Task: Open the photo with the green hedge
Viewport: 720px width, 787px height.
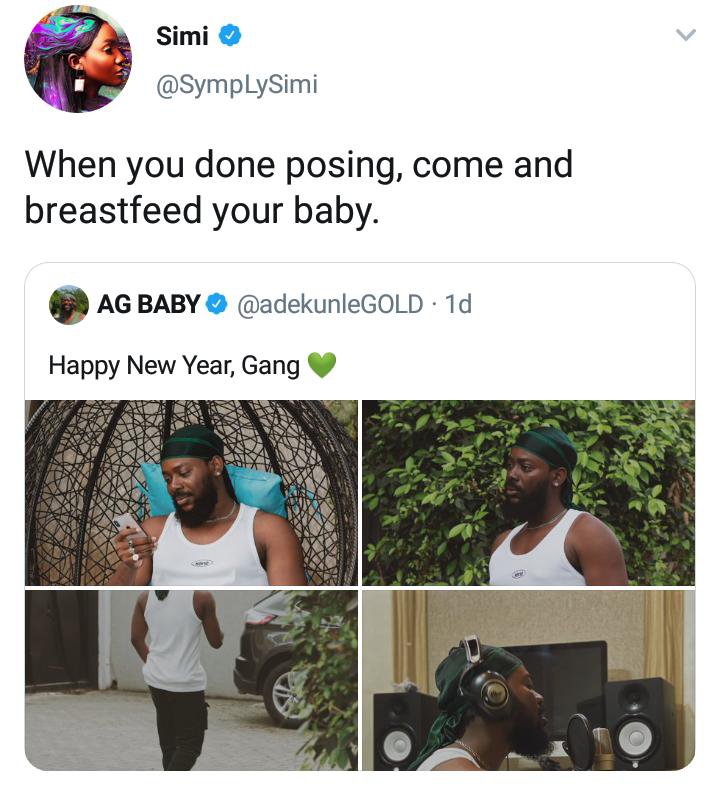Action: pyautogui.click(x=528, y=492)
